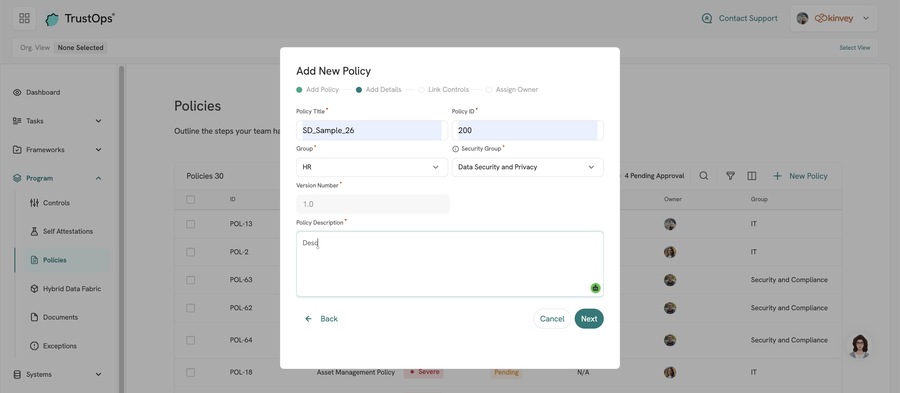The height and width of the screenshot is (393, 900).
Task: Click the owner avatar in the POL-13 row
Action: tap(670, 224)
